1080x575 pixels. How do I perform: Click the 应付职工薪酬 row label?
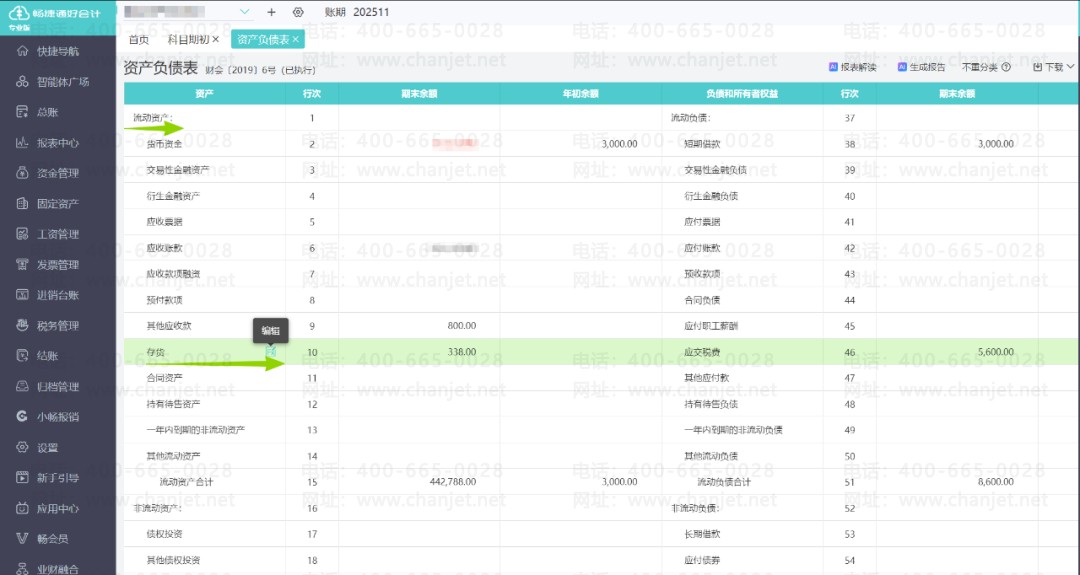click(x=711, y=326)
